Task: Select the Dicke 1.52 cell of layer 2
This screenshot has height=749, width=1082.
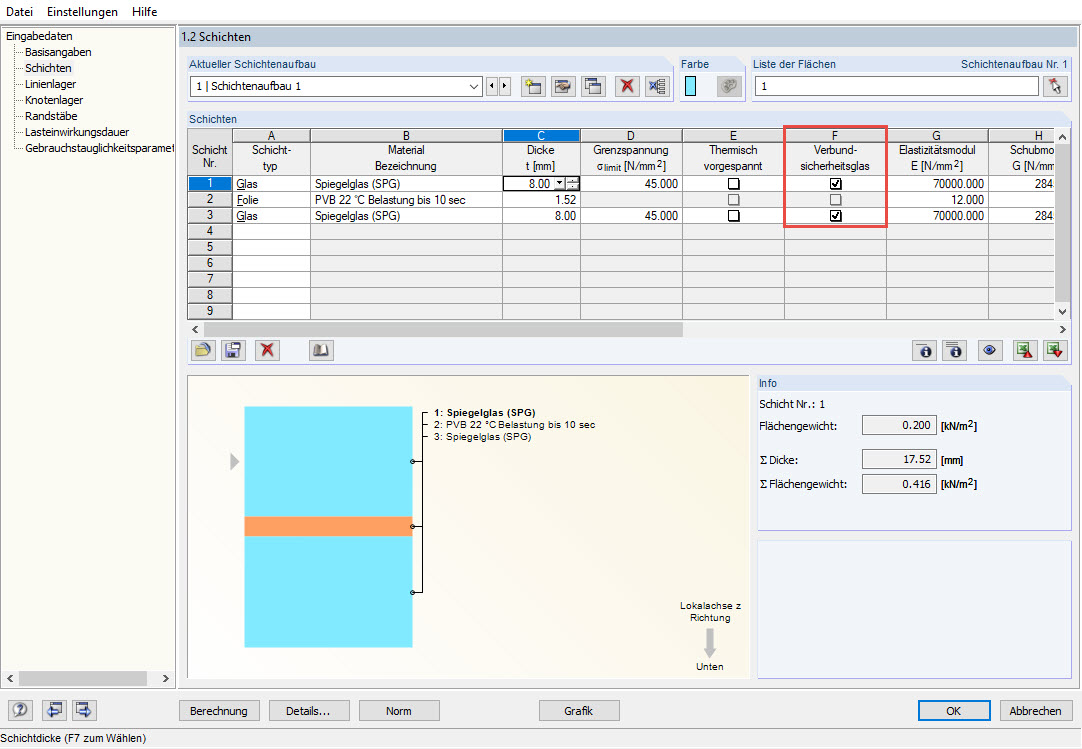Action: coord(541,200)
